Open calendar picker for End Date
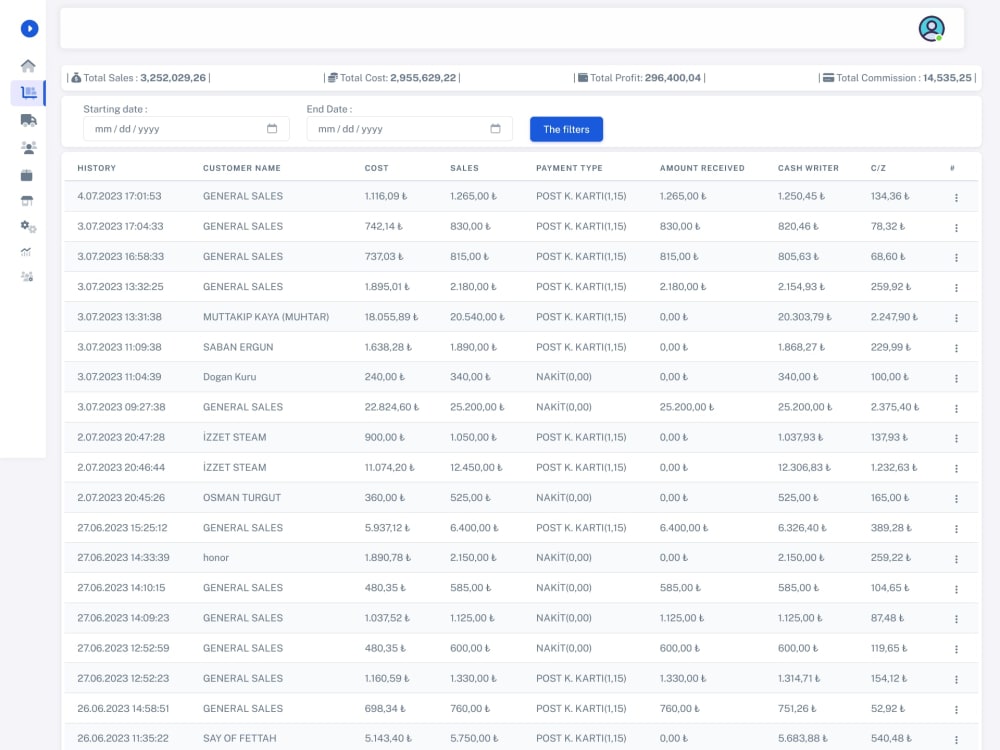 click(x=495, y=128)
